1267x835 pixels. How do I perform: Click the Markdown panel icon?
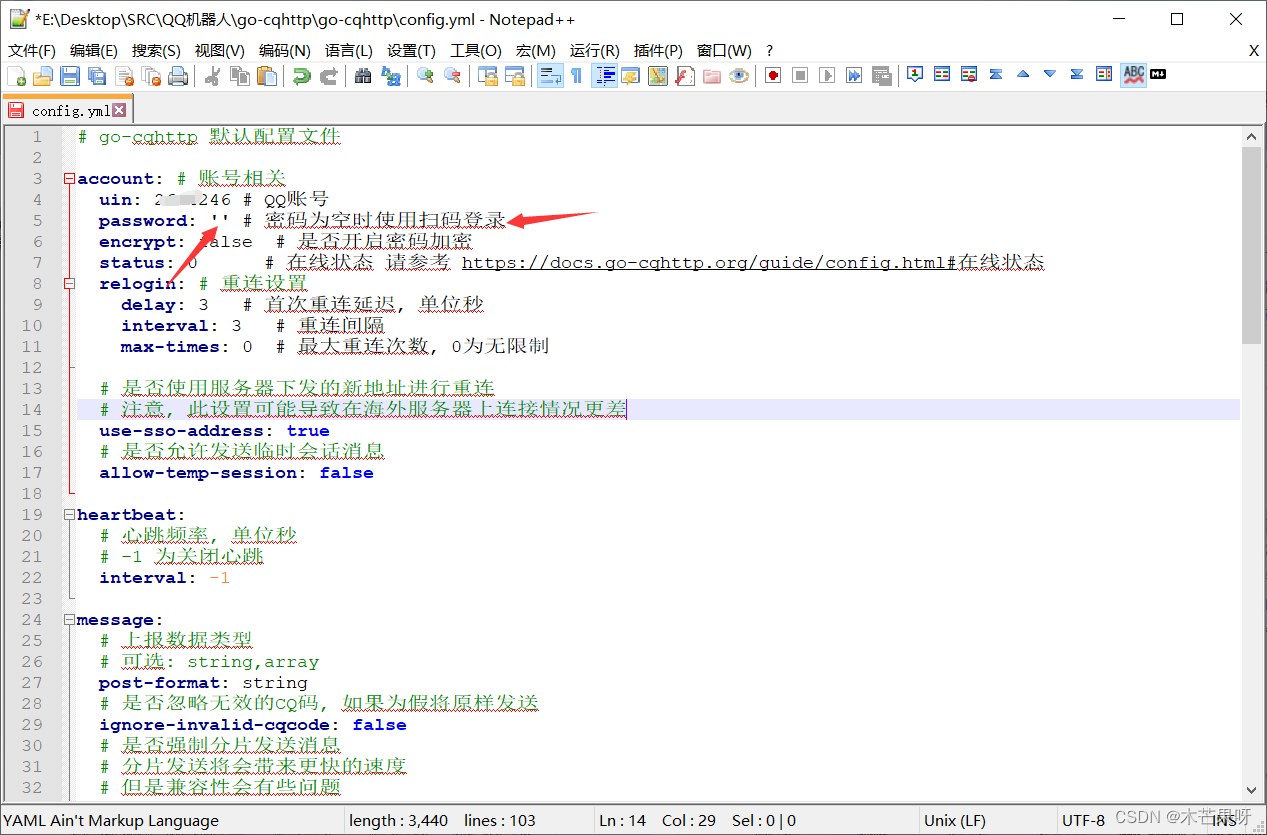point(1158,74)
